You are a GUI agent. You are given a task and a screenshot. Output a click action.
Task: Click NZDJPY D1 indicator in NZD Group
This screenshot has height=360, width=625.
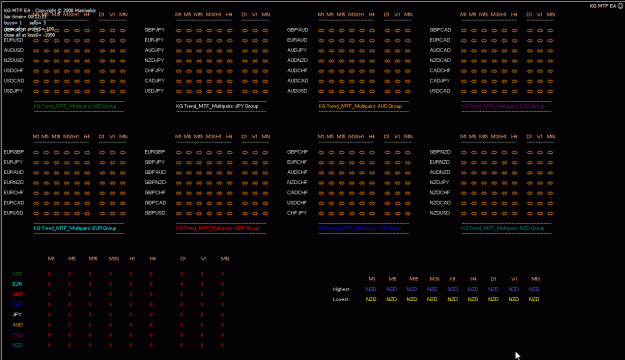(x=530, y=183)
